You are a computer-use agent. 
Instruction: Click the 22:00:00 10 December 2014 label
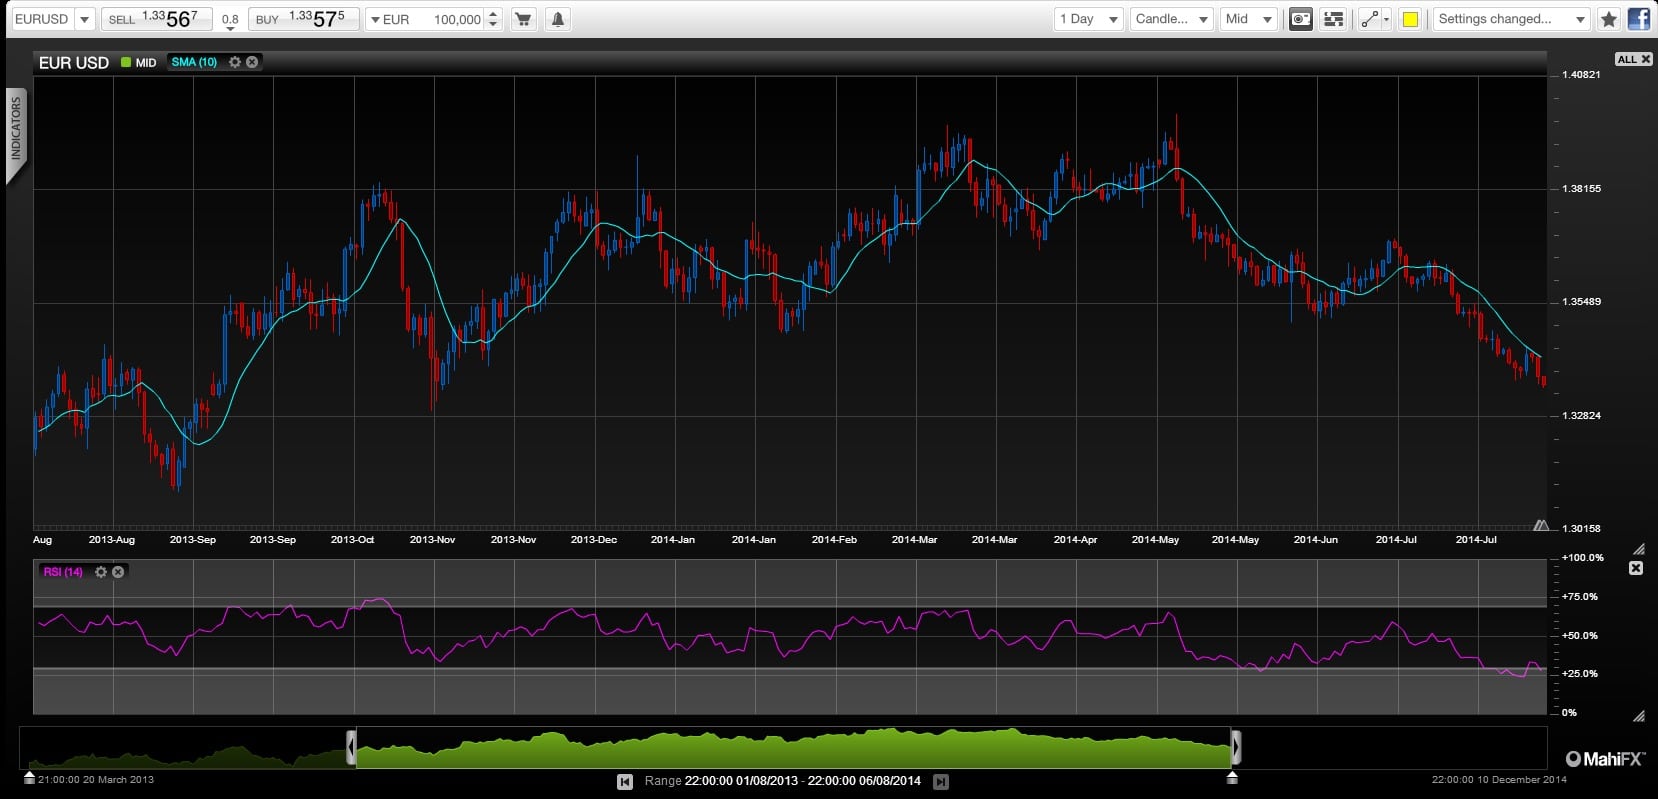[x=1499, y=779]
